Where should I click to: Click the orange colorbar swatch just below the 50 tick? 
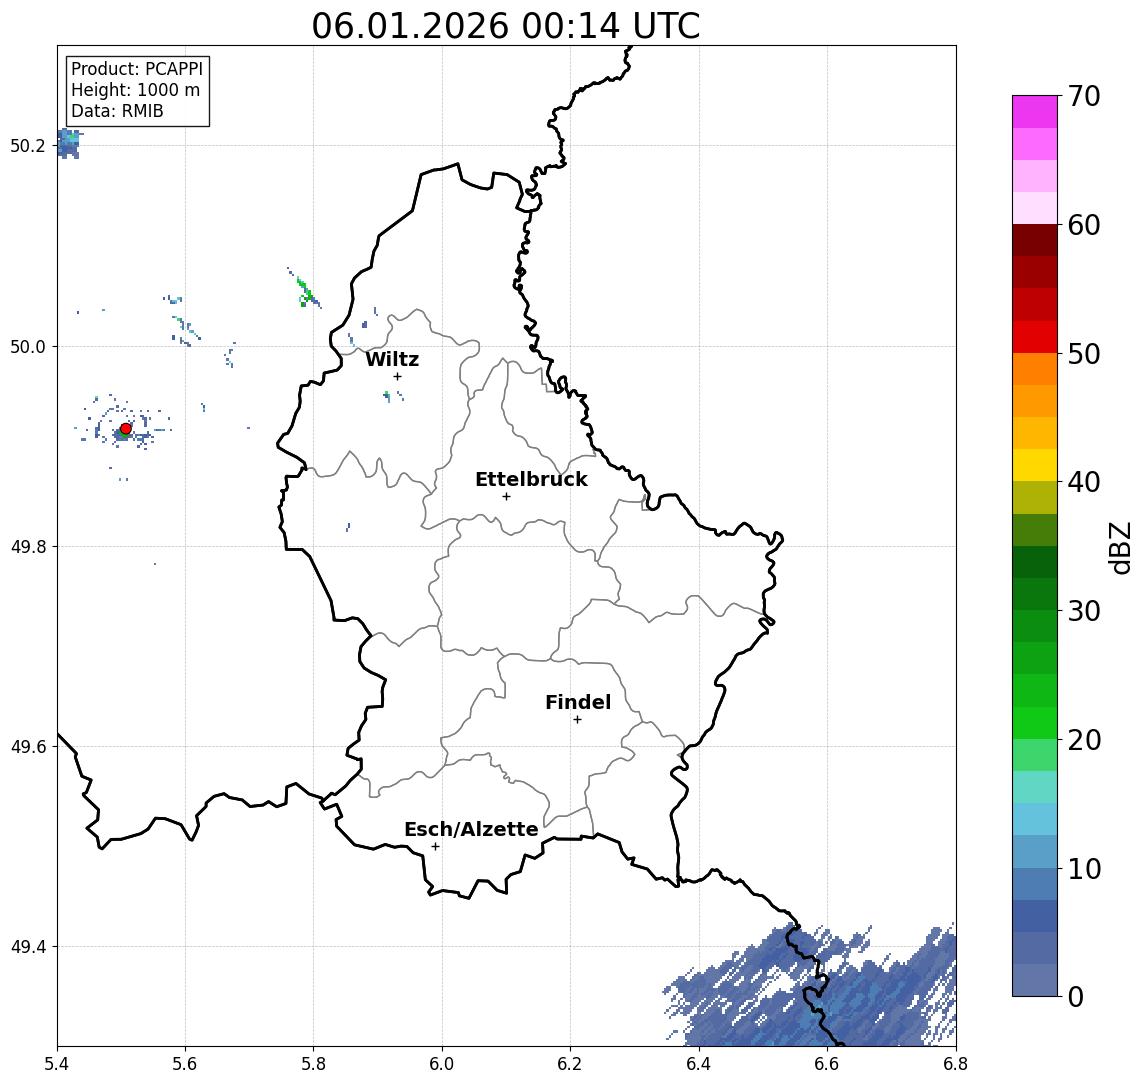[x=1035, y=369]
